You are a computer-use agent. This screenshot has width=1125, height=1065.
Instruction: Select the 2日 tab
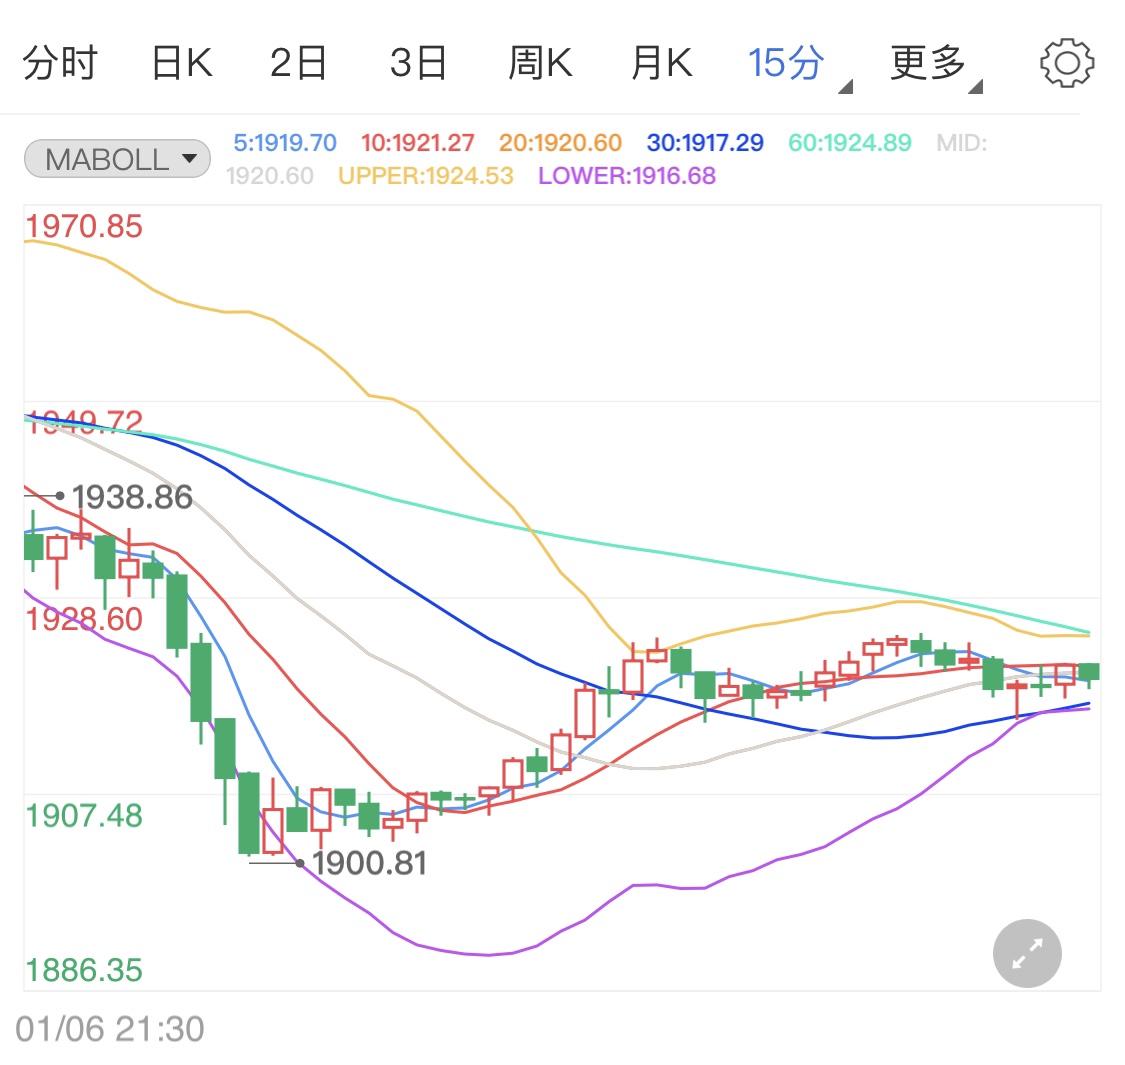point(298,62)
